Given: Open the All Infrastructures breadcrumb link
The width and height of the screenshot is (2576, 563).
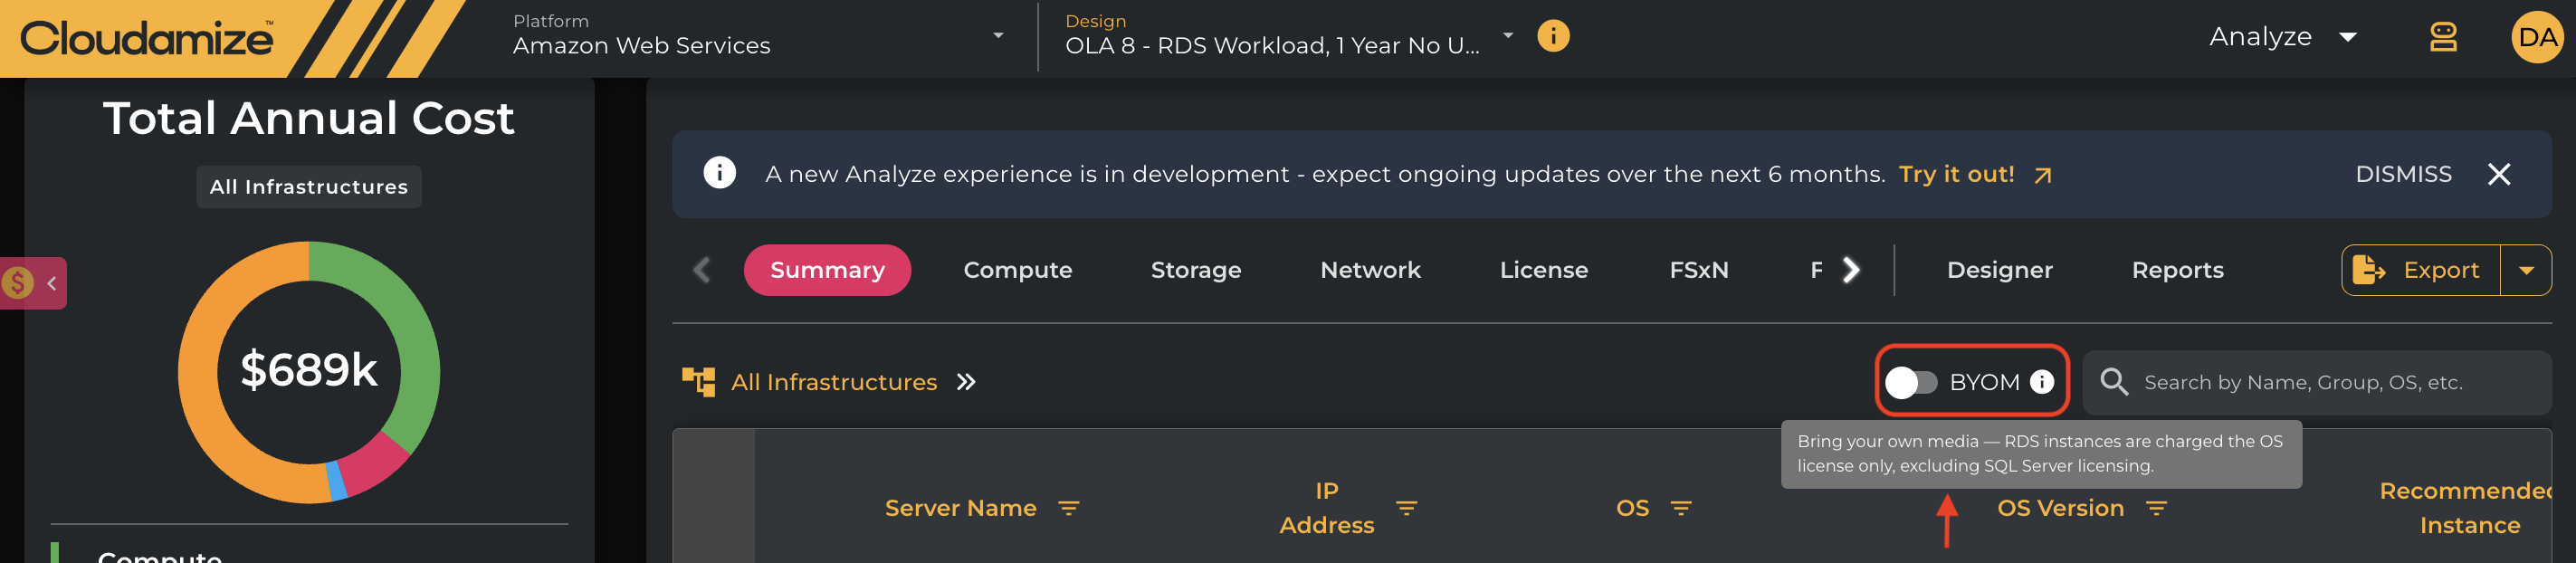Looking at the screenshot, I should coord(833,382).
